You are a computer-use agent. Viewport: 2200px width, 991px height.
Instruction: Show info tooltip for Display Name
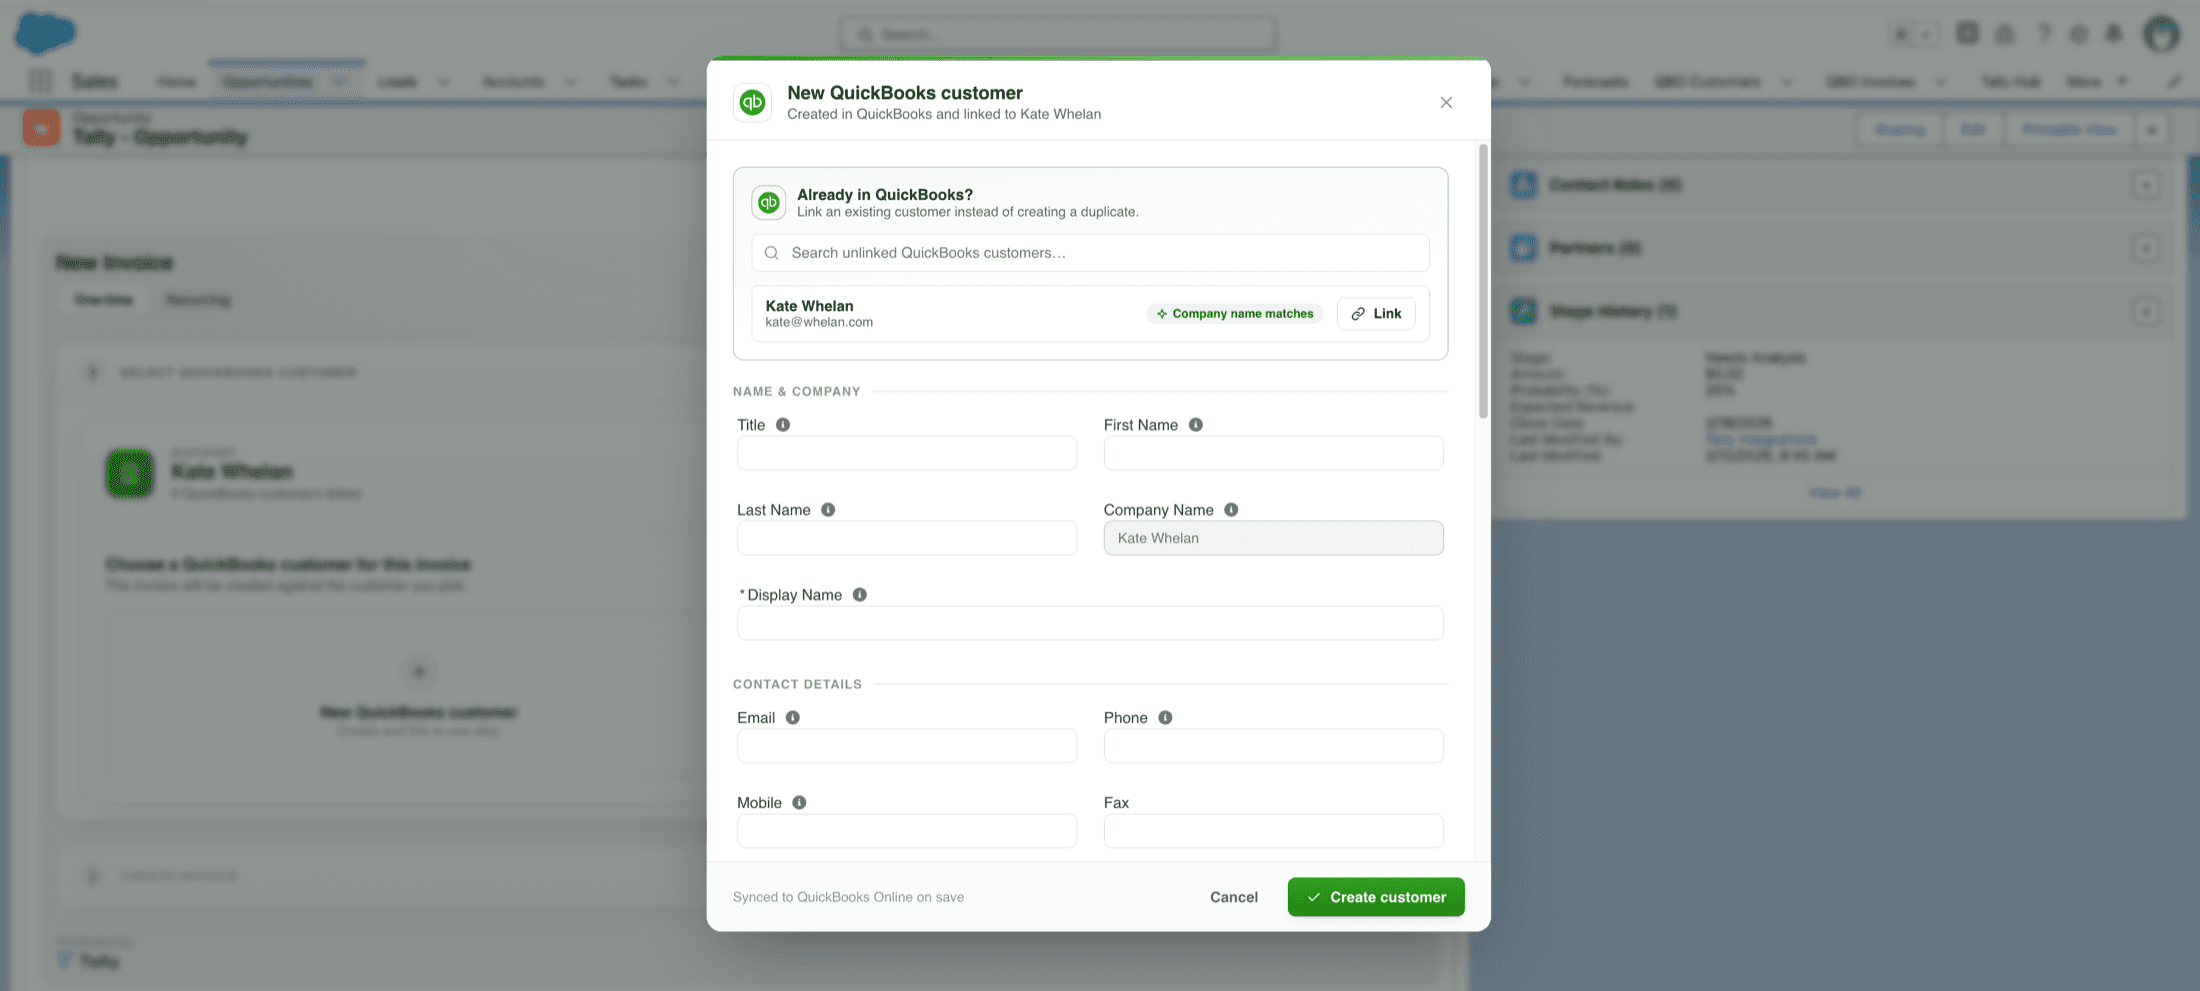pos(859,595)
